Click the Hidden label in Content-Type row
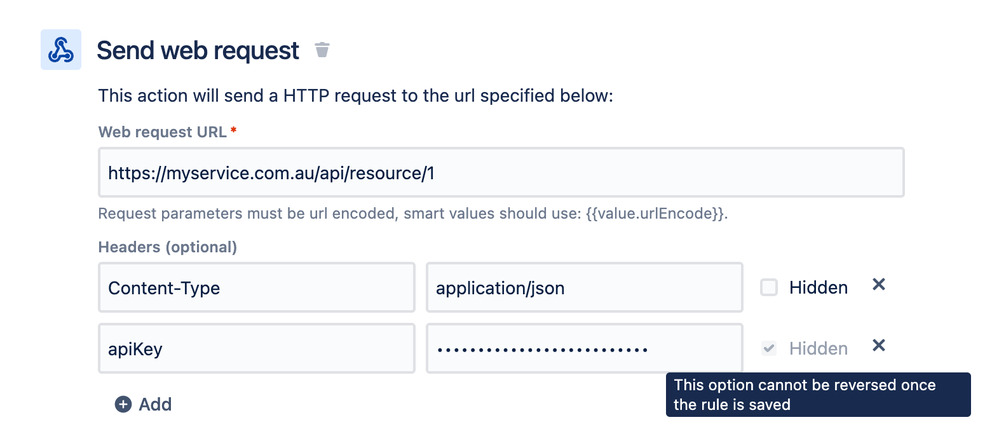The width and height of the screenshot is (999, 436). click(818, 287)
